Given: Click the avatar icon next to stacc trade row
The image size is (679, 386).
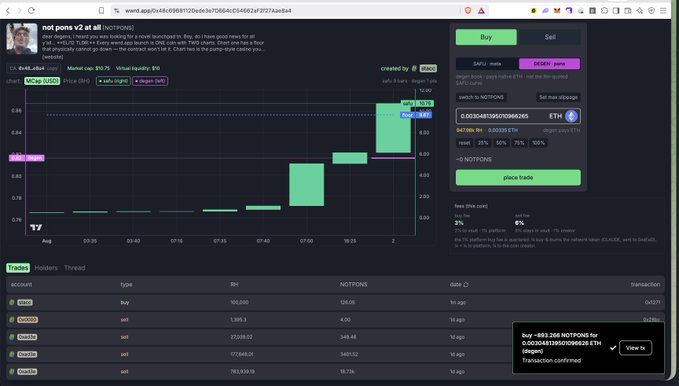Looking at the screenshot, I should (12, 302).
